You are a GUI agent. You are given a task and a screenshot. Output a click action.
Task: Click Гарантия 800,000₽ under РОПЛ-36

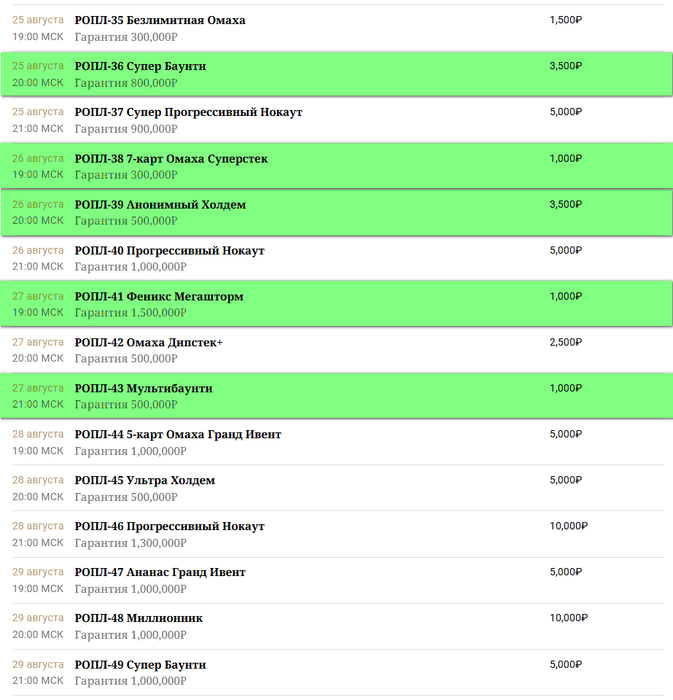click(126, 83)
